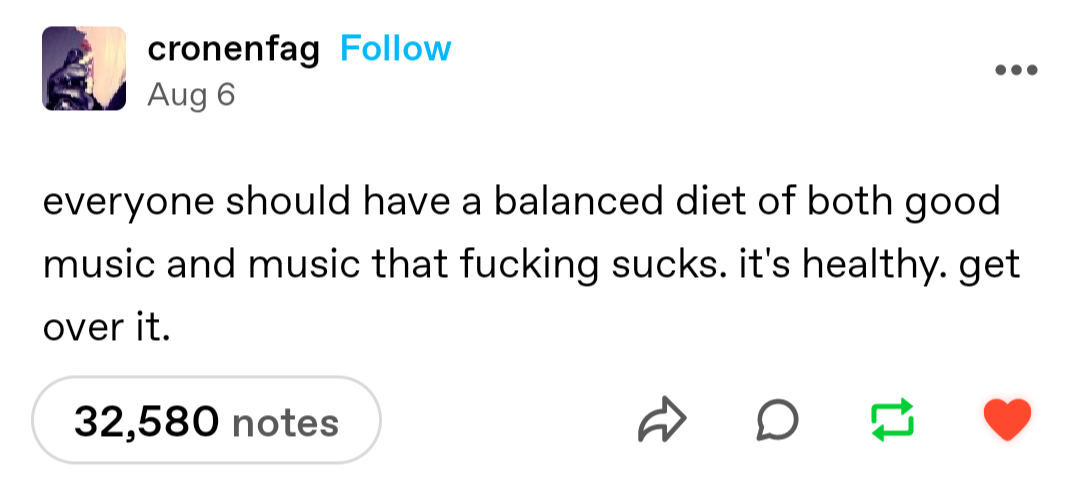Expand the meatball menu beside the post header
This screenshot has width=1080, height=478.
(x=1017, y=70)
